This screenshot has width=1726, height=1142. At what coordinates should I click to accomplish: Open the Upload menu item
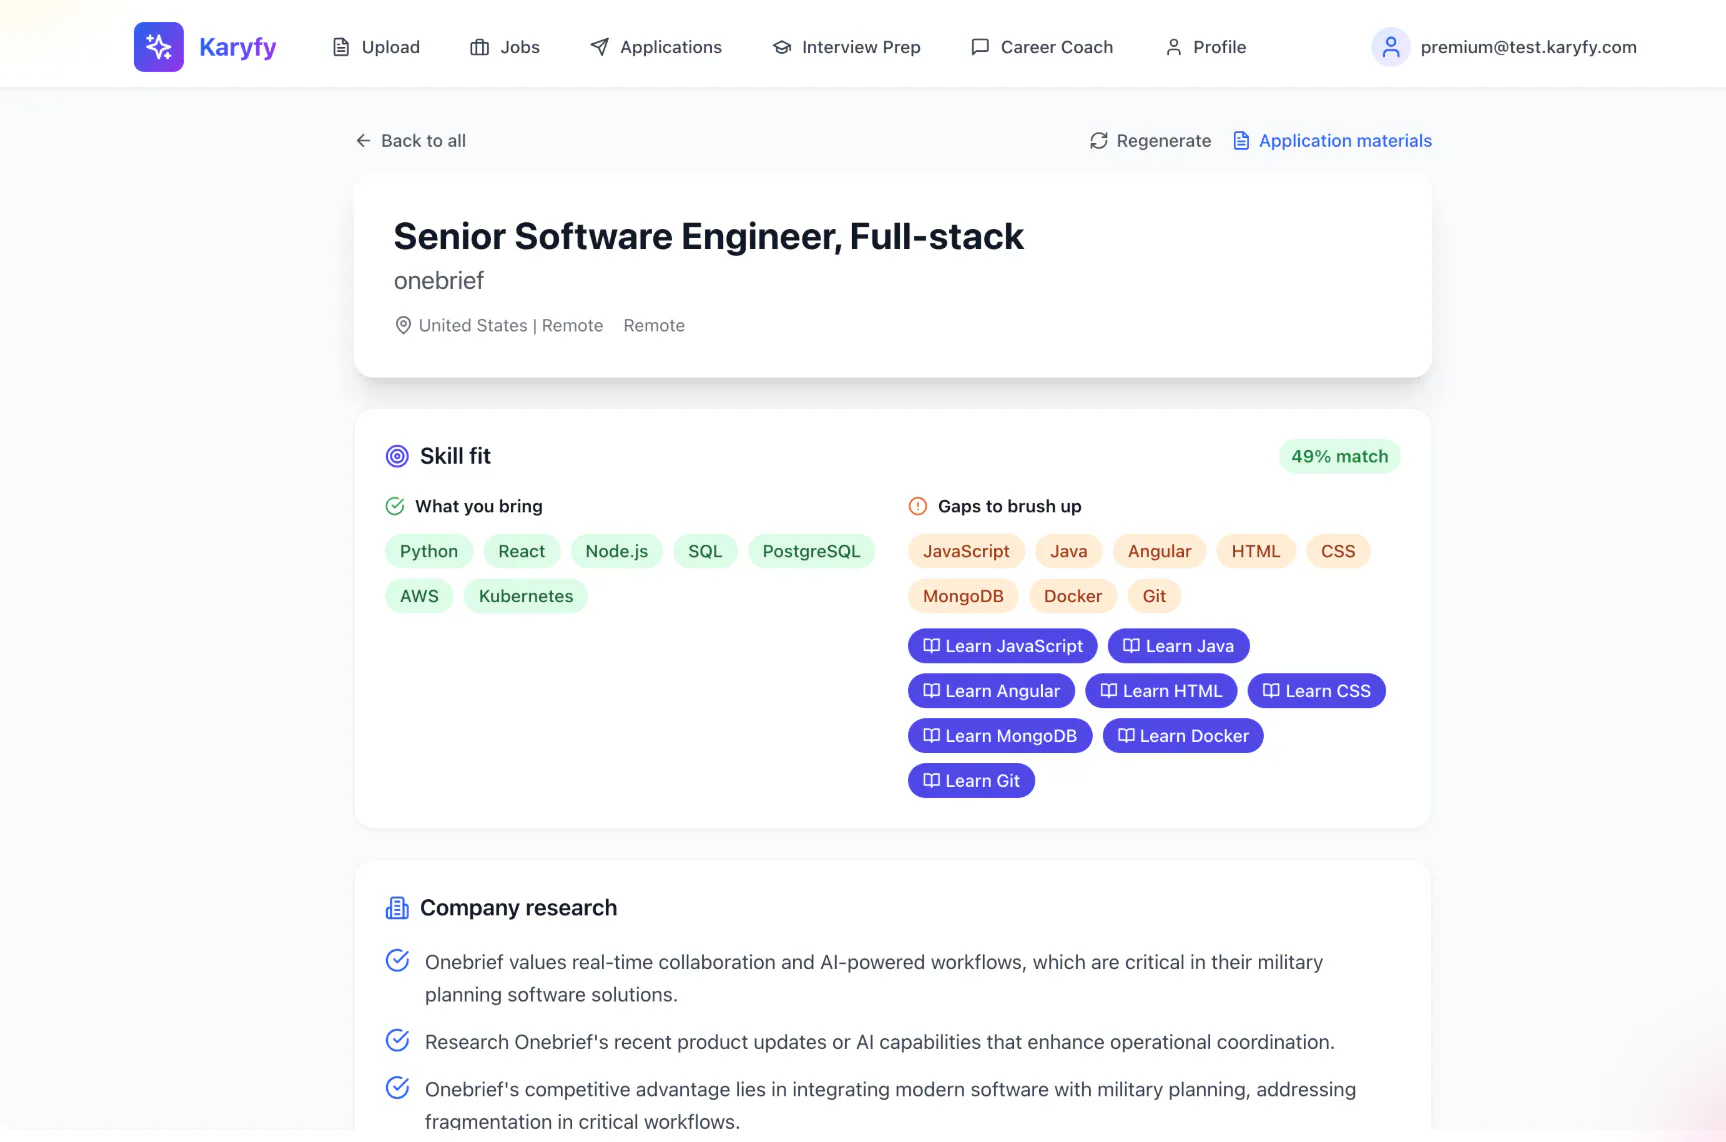click(376, 47)
